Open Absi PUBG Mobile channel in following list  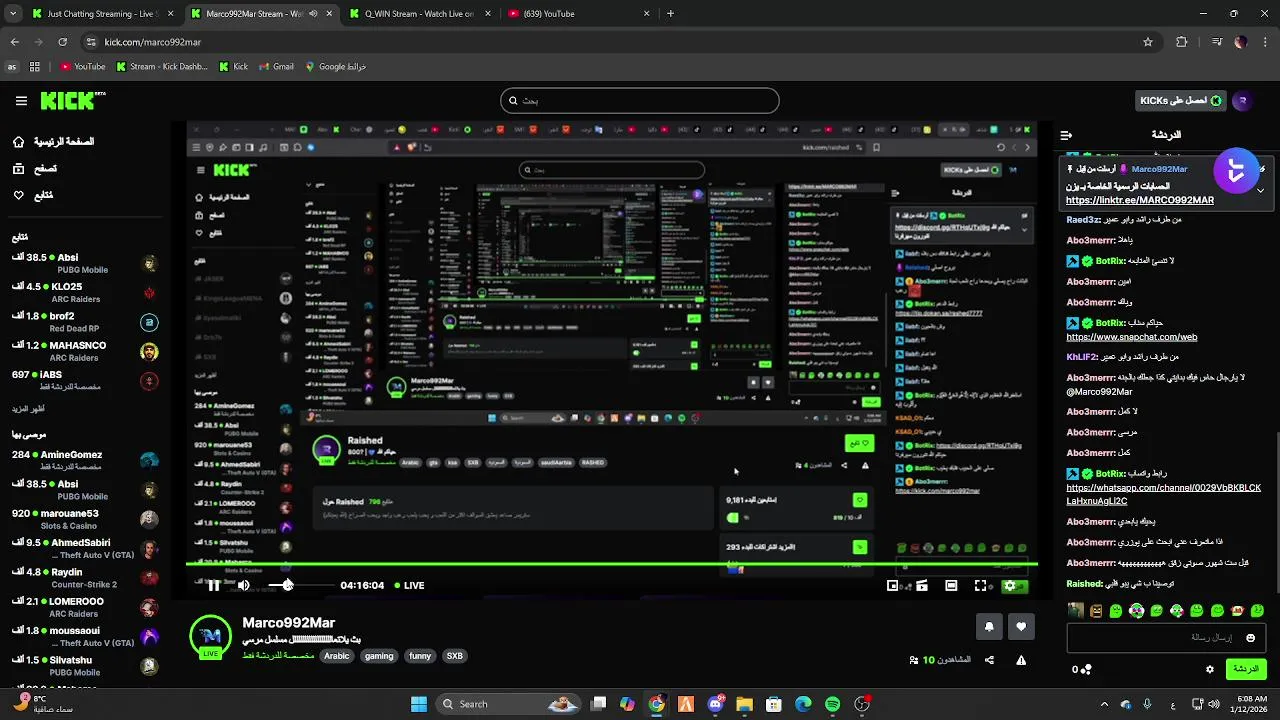click(x=85, y=263)
